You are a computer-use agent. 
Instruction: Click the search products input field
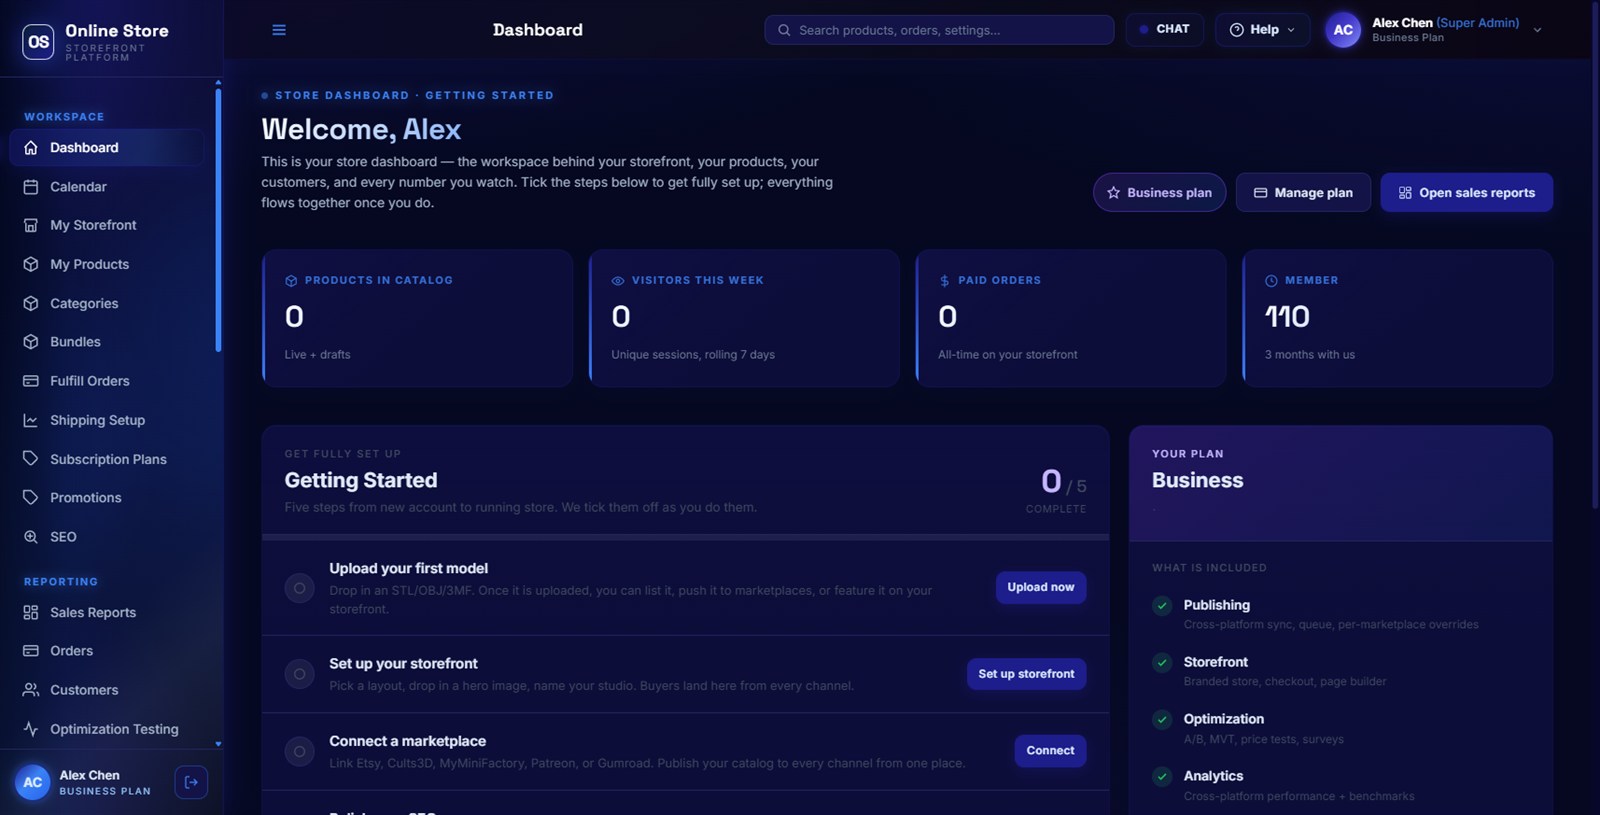pos(939,30)
